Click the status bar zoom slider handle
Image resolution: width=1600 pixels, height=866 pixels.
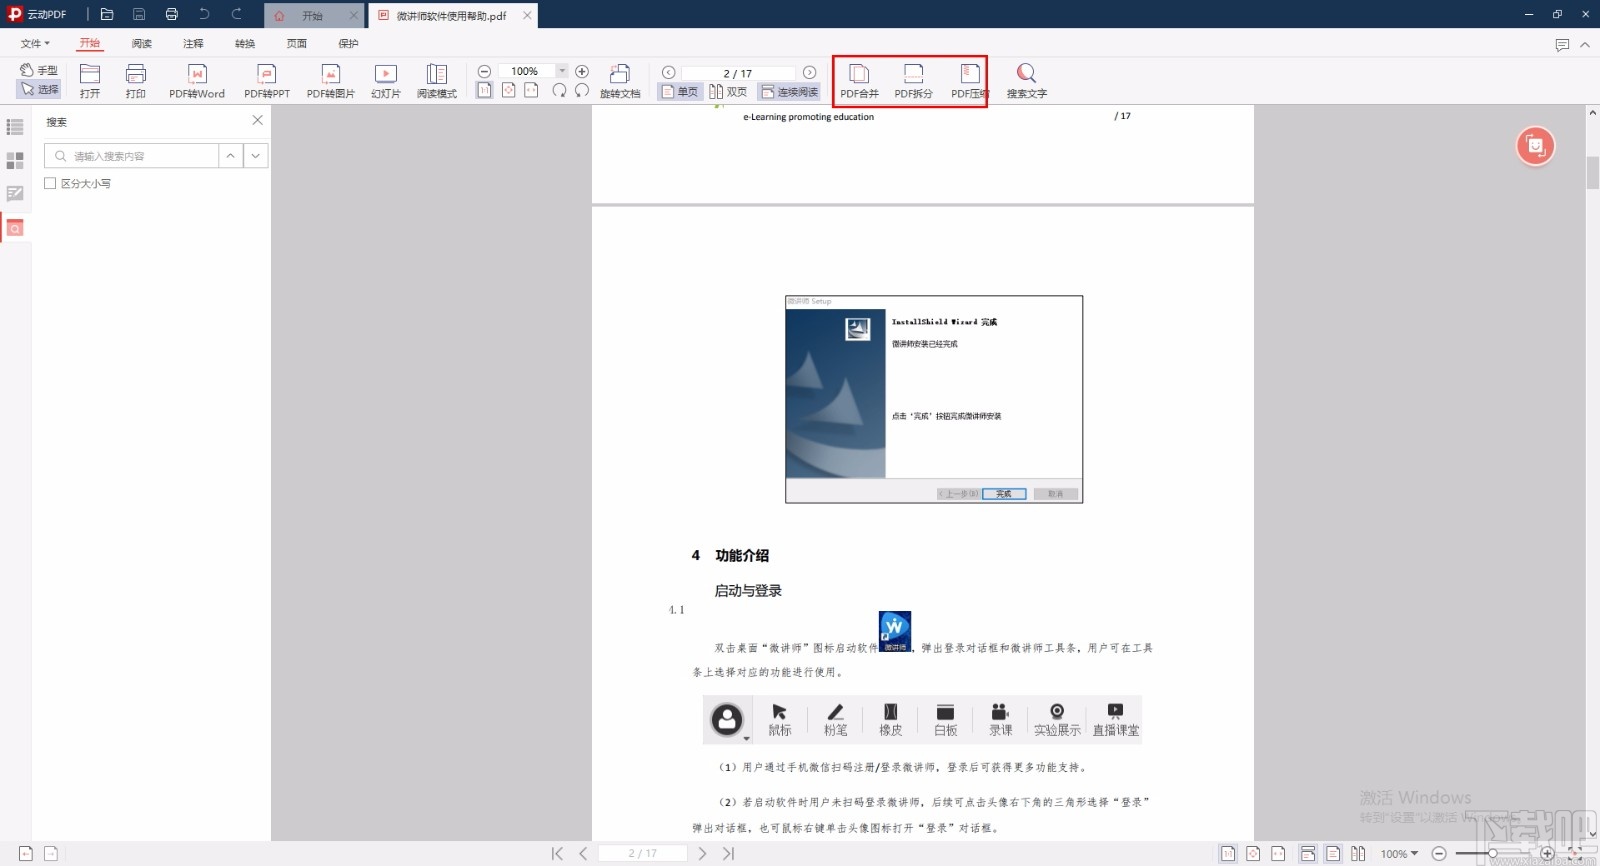point(1492,853)
